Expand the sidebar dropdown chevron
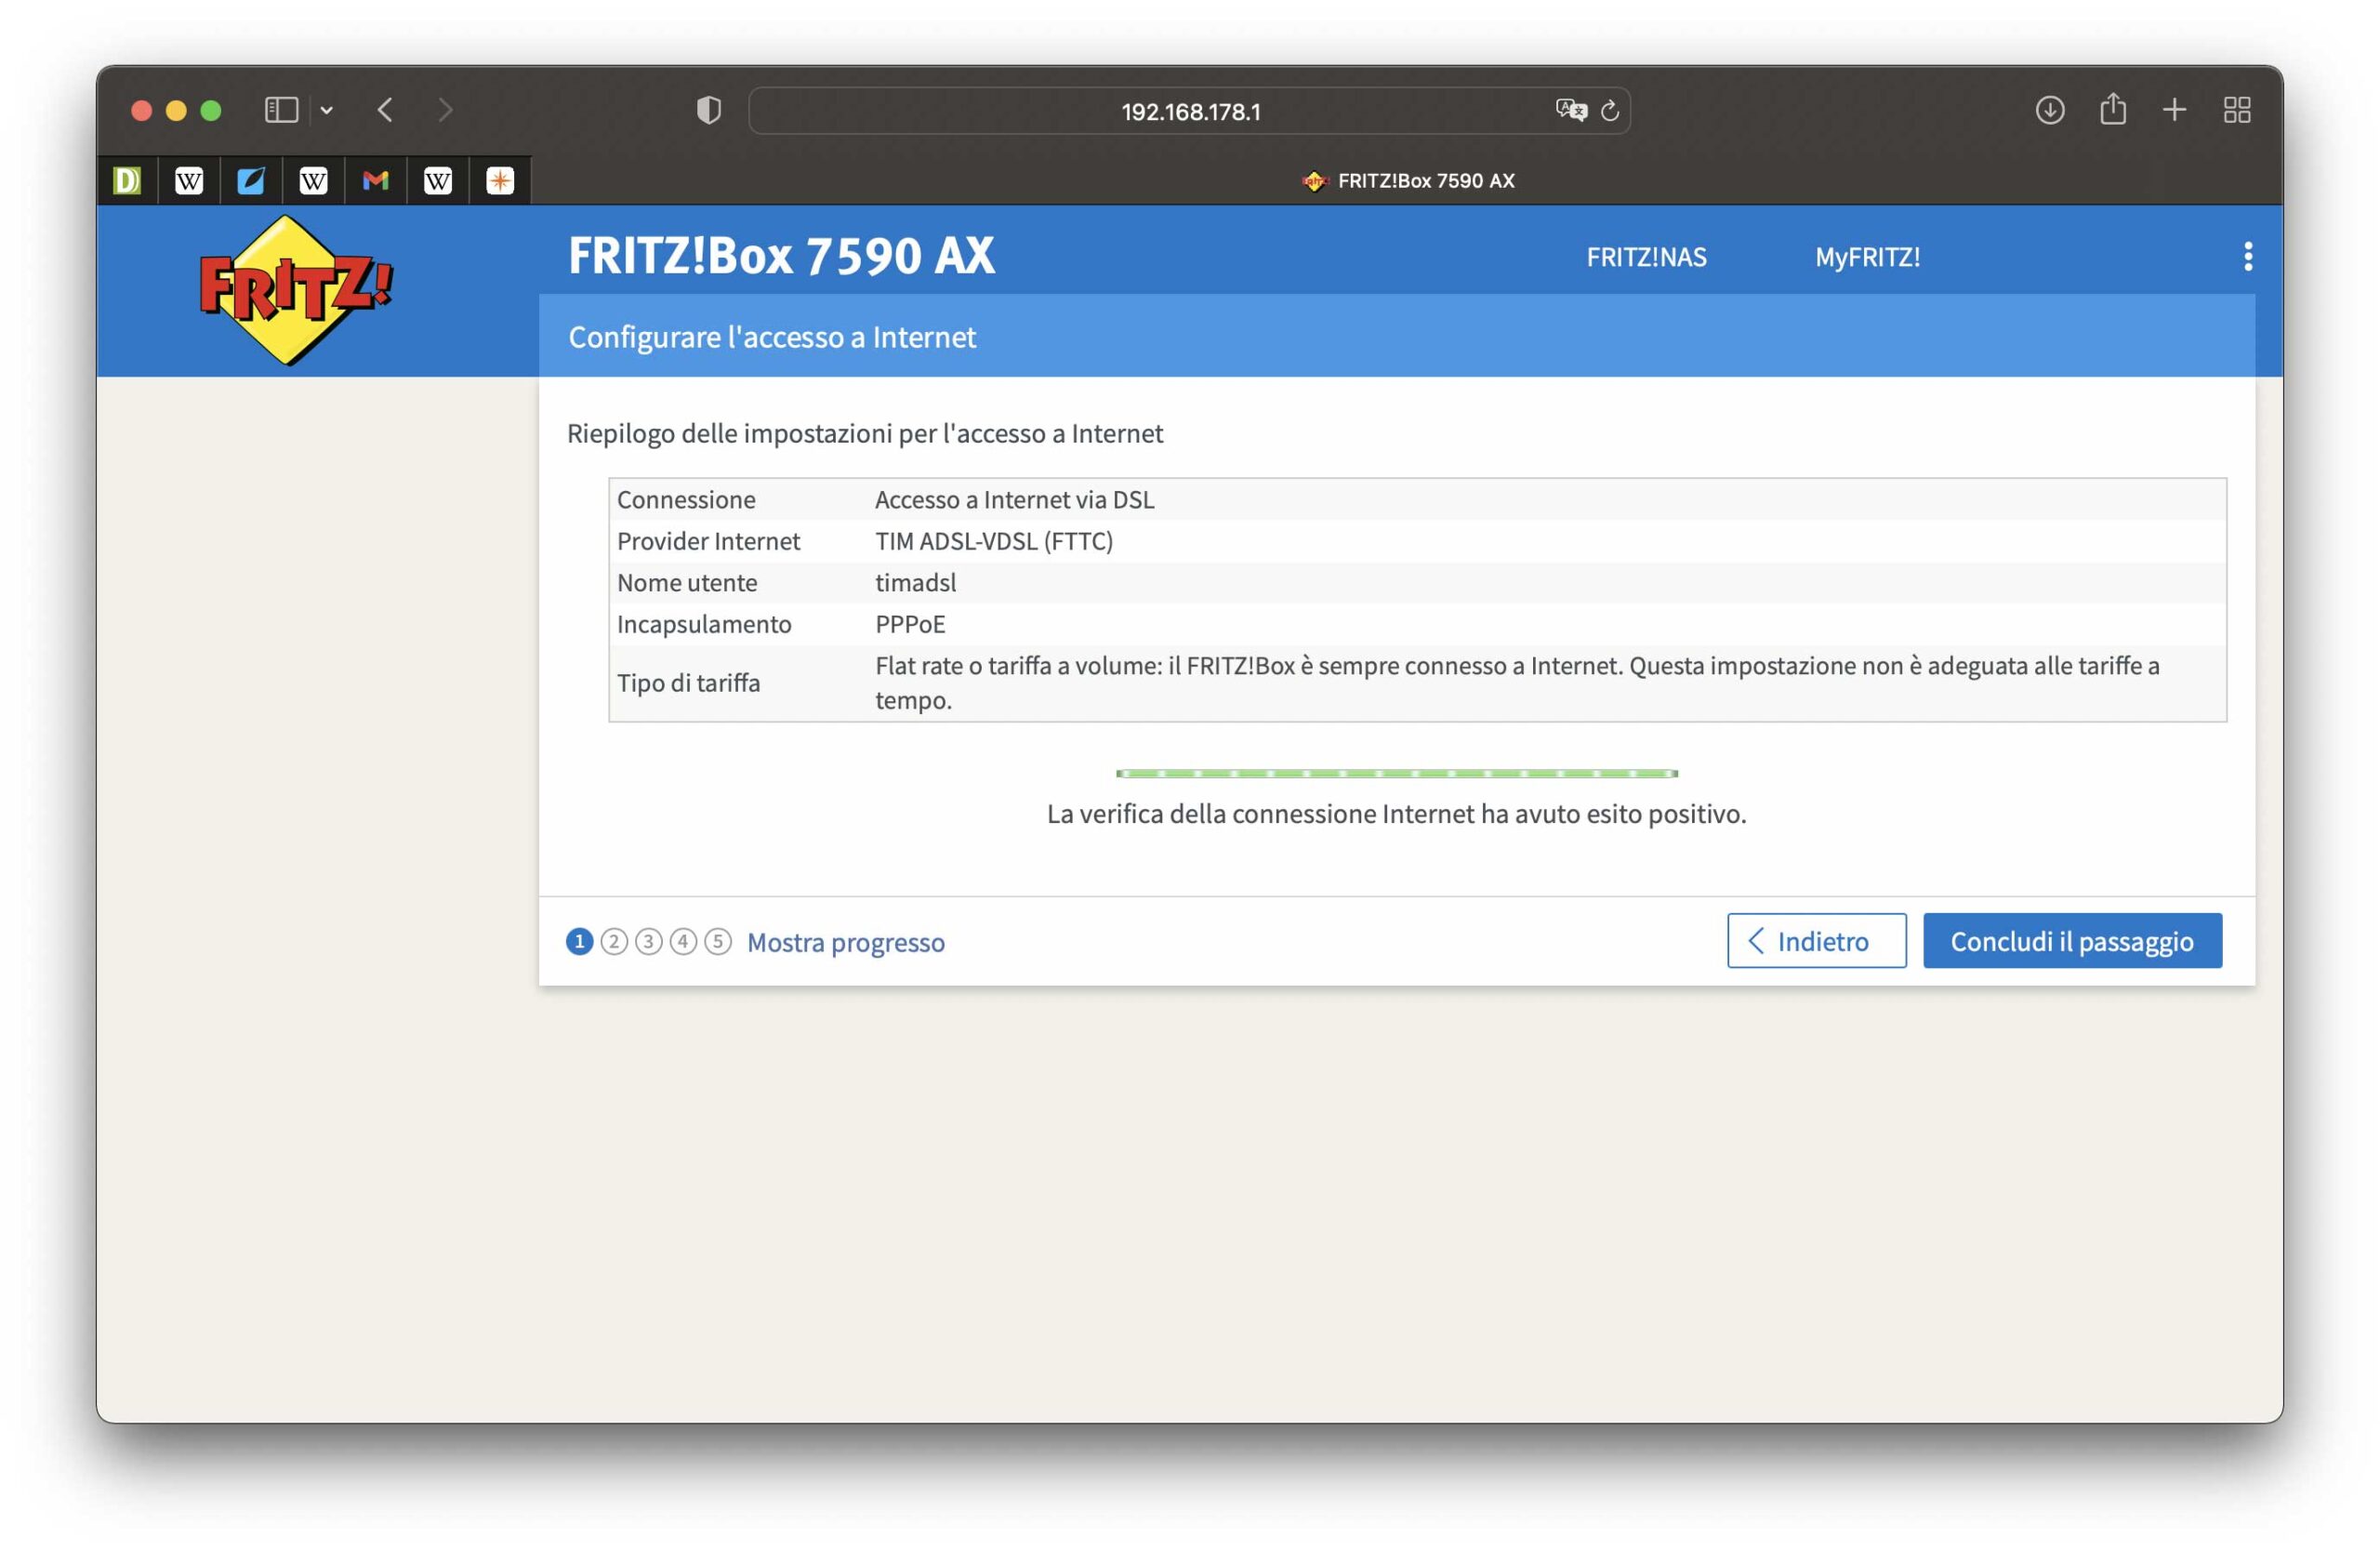2380x1551 pixels. (x=326, y=110)
